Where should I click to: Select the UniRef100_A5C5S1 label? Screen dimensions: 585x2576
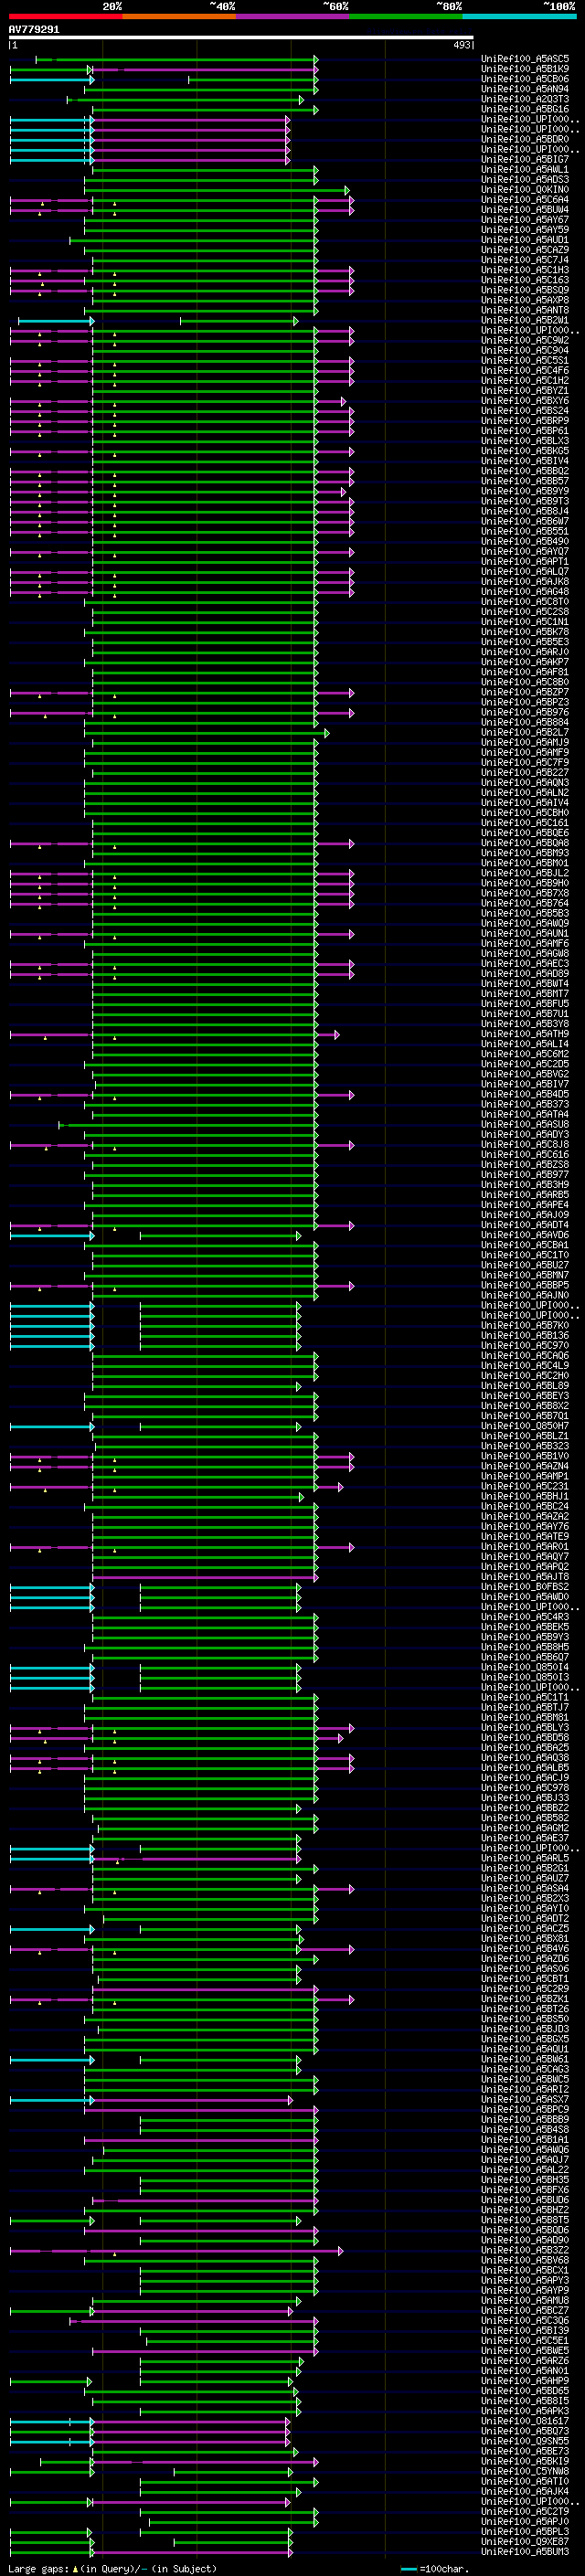coord(525,361)
